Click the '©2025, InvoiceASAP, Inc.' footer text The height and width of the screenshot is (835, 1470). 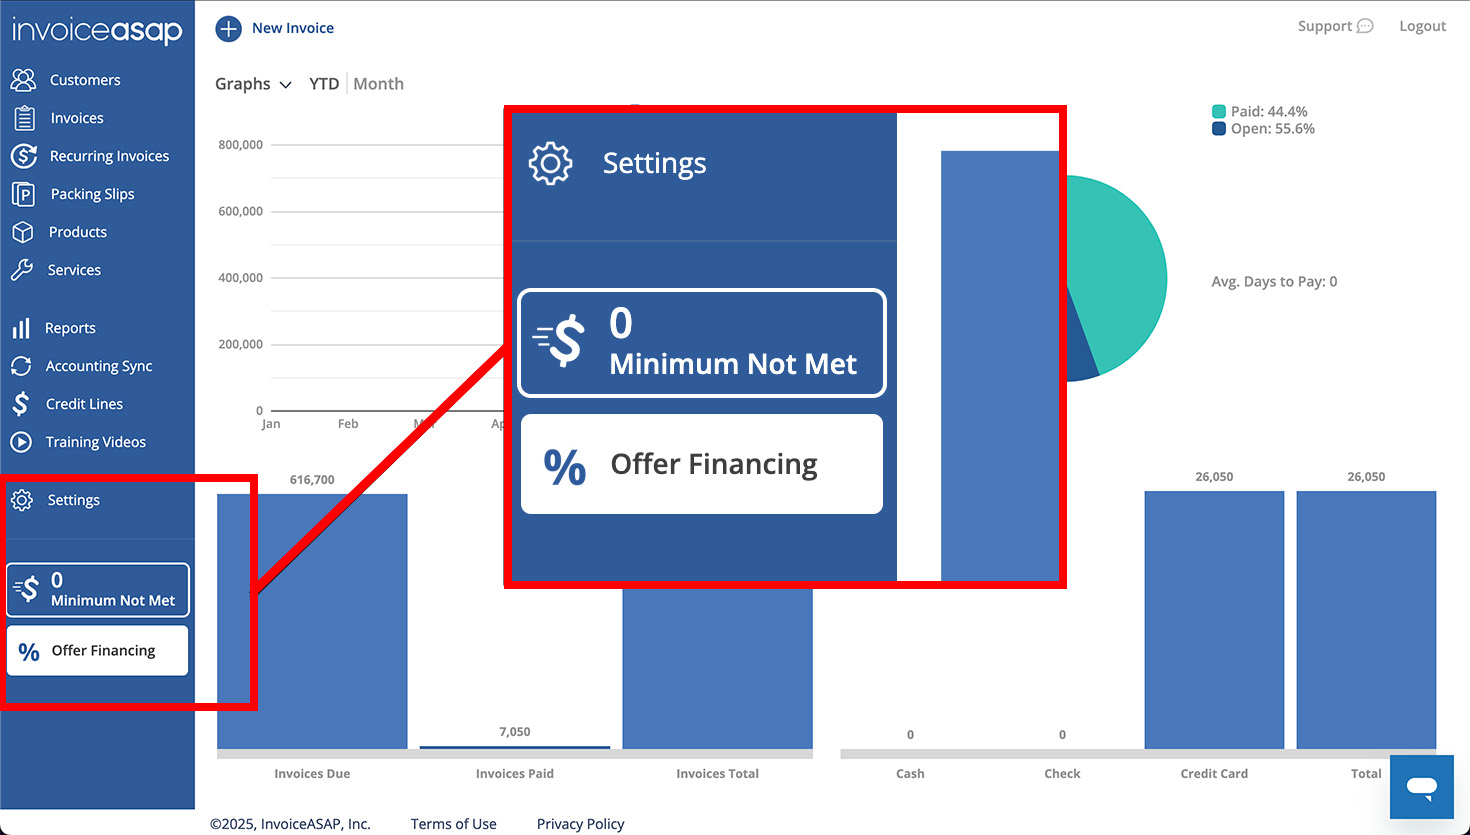pyautogui.click(x=290, y=824)
